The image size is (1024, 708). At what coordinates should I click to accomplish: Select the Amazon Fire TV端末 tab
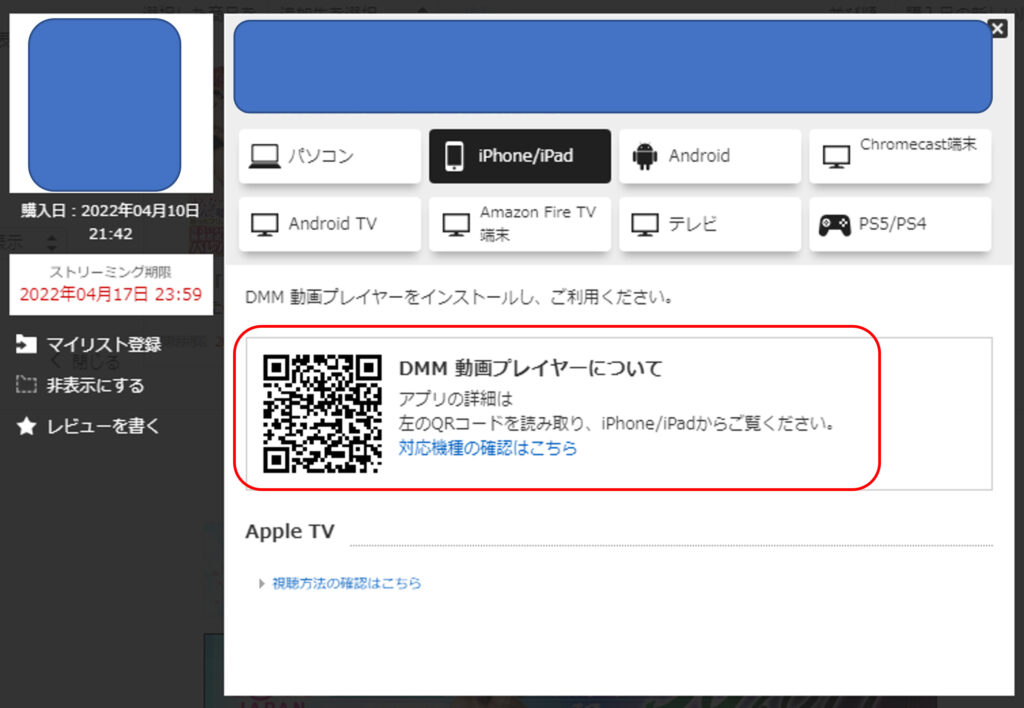tap(519, 224)
